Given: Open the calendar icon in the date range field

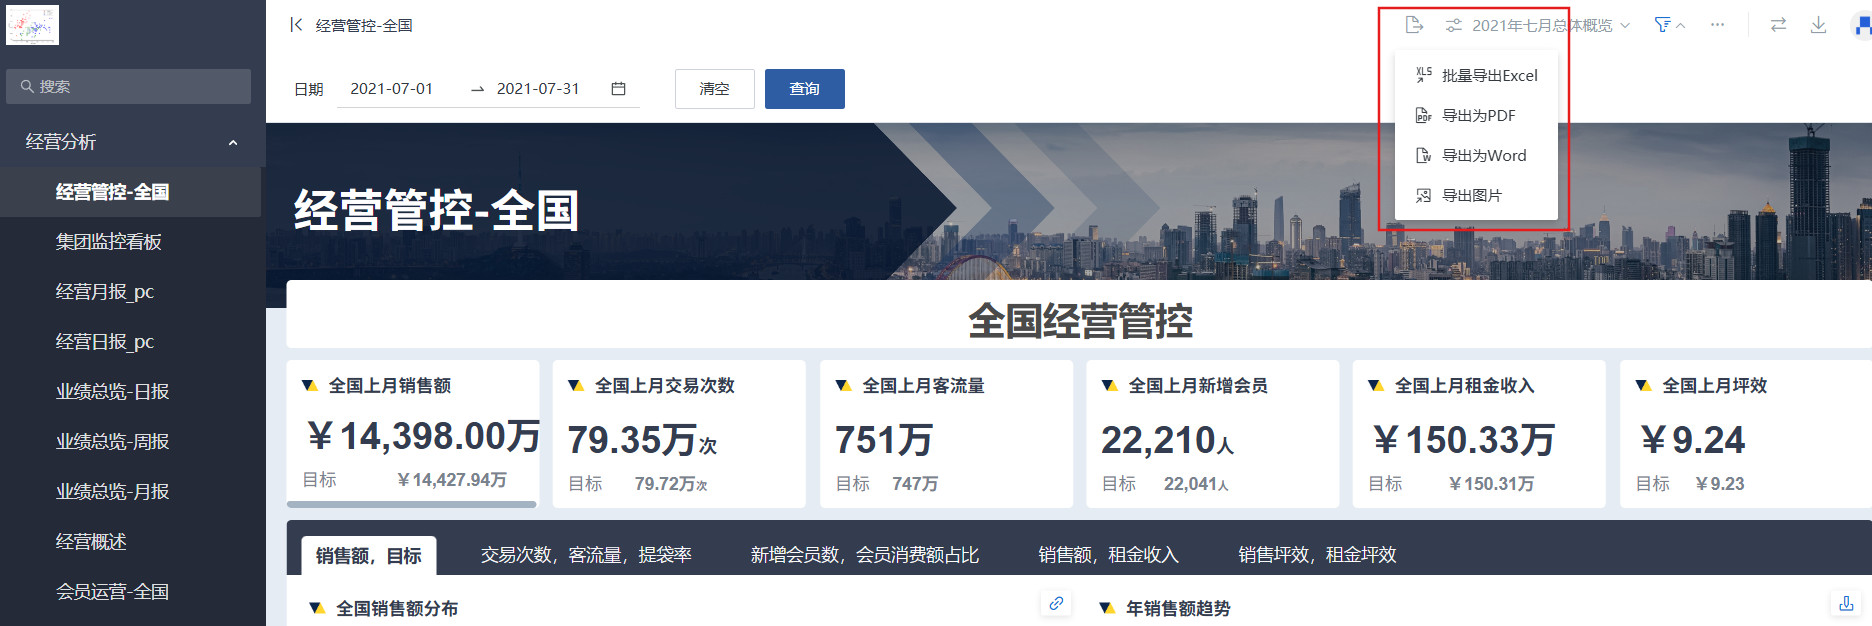Looking at the screenshot, I should 618,89.
